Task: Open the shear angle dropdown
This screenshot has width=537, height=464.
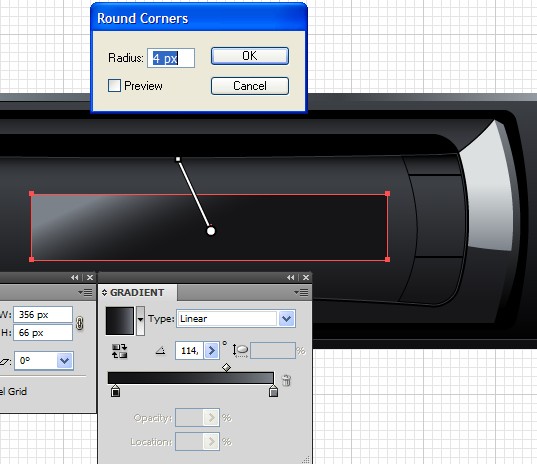Action: (64, 360)
